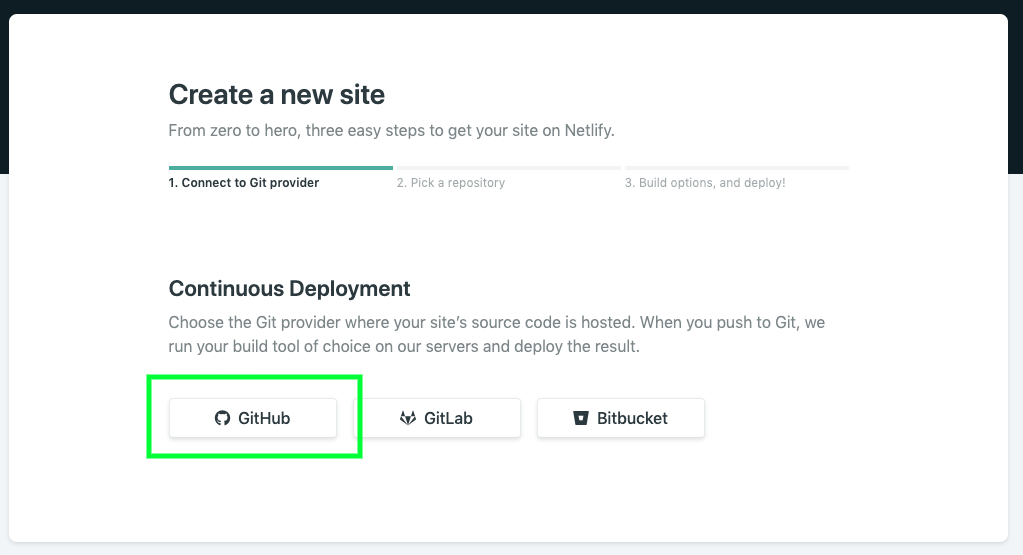1023x555 pixels.
Task: Click the Bitbucket bucket logo icon
Action: point(581,418)
